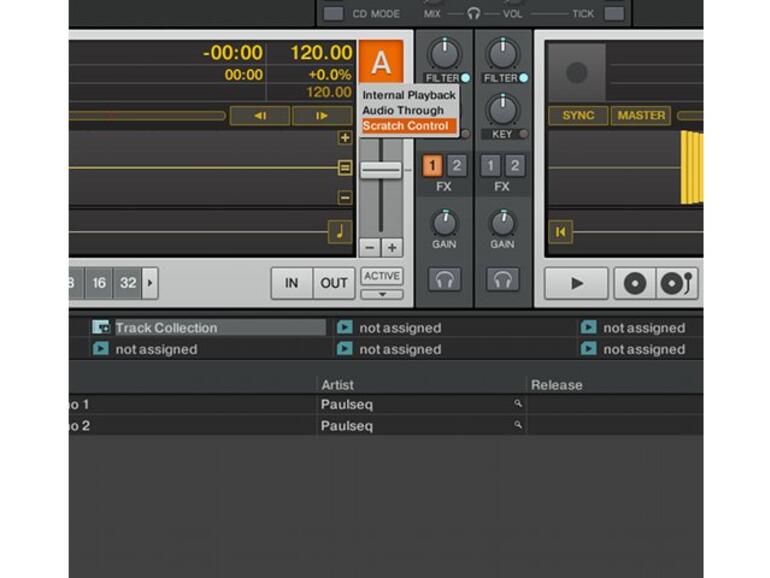
Task: Open dropdown arrow below ACTIVE button
Action: (381, 295)
